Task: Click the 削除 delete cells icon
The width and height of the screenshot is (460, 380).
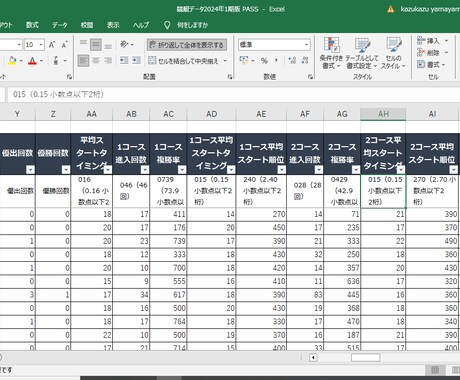Action: point(421,52)
